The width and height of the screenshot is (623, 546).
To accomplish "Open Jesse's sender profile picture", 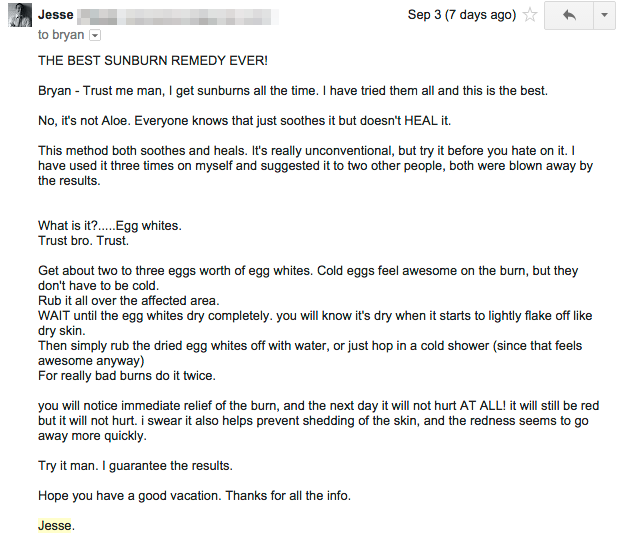I will (x=20, y=15).
